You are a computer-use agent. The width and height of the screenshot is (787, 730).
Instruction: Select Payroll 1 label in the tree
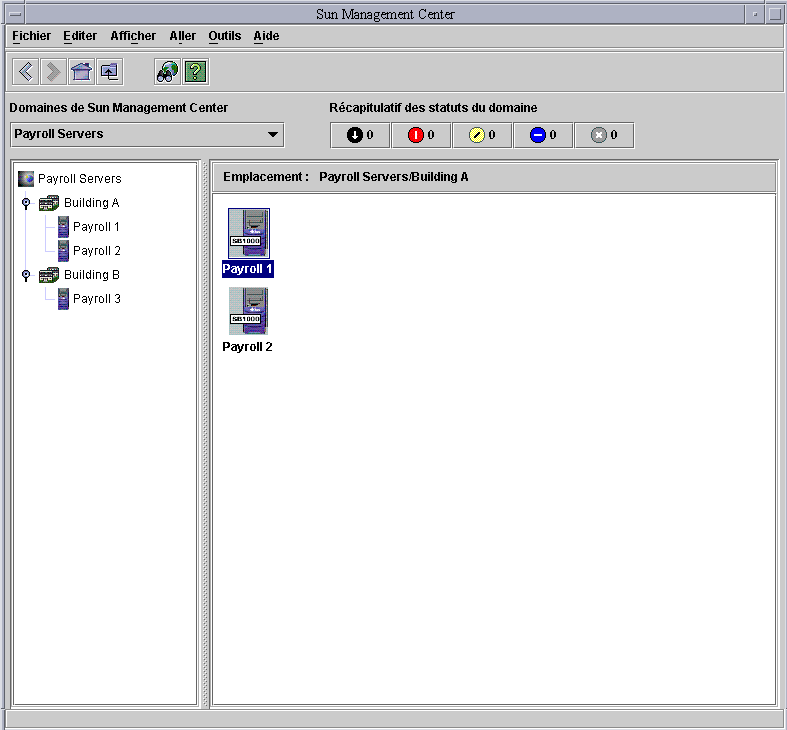[x=96, y=227]
